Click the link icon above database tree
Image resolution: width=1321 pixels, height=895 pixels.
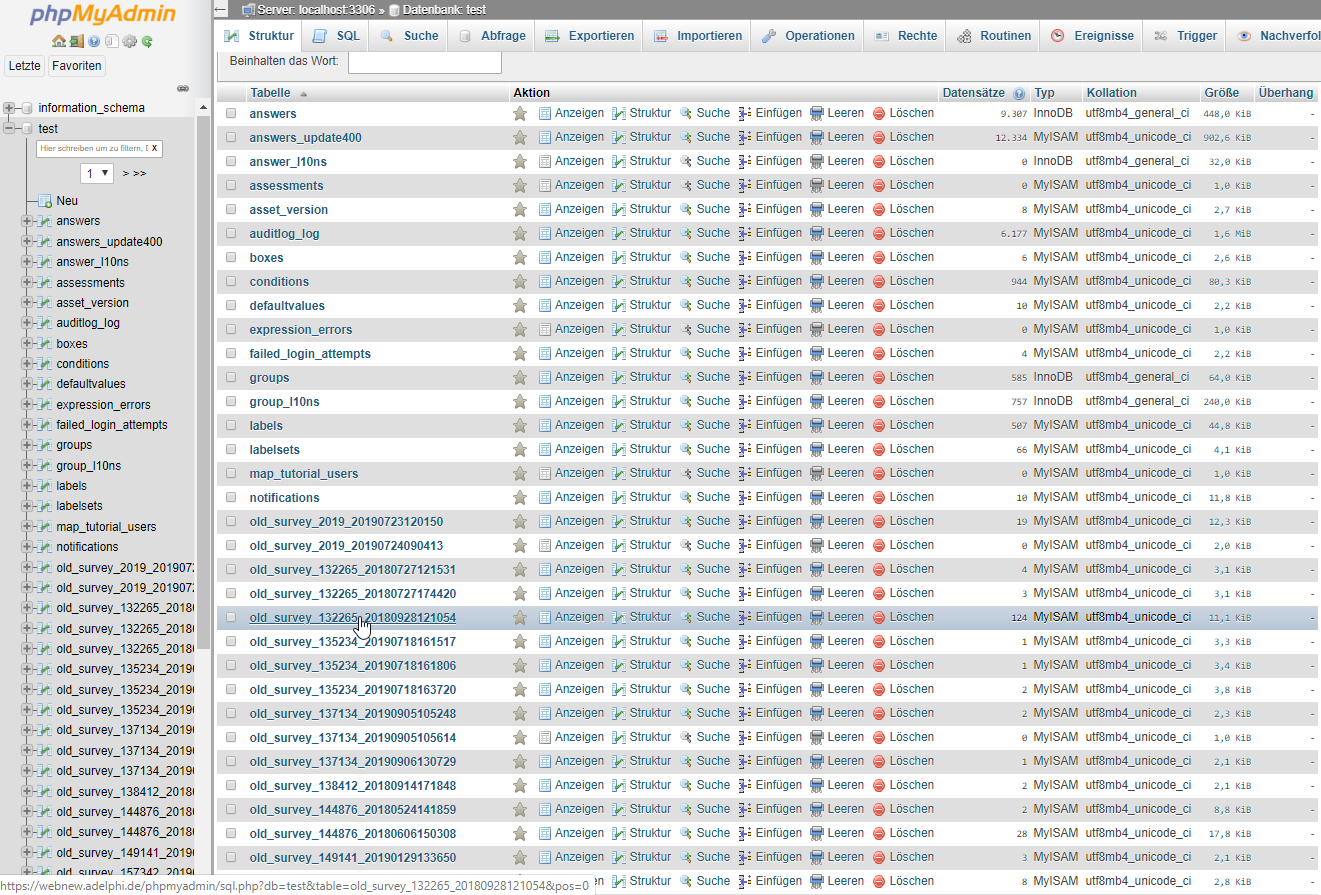click(183, 89)
